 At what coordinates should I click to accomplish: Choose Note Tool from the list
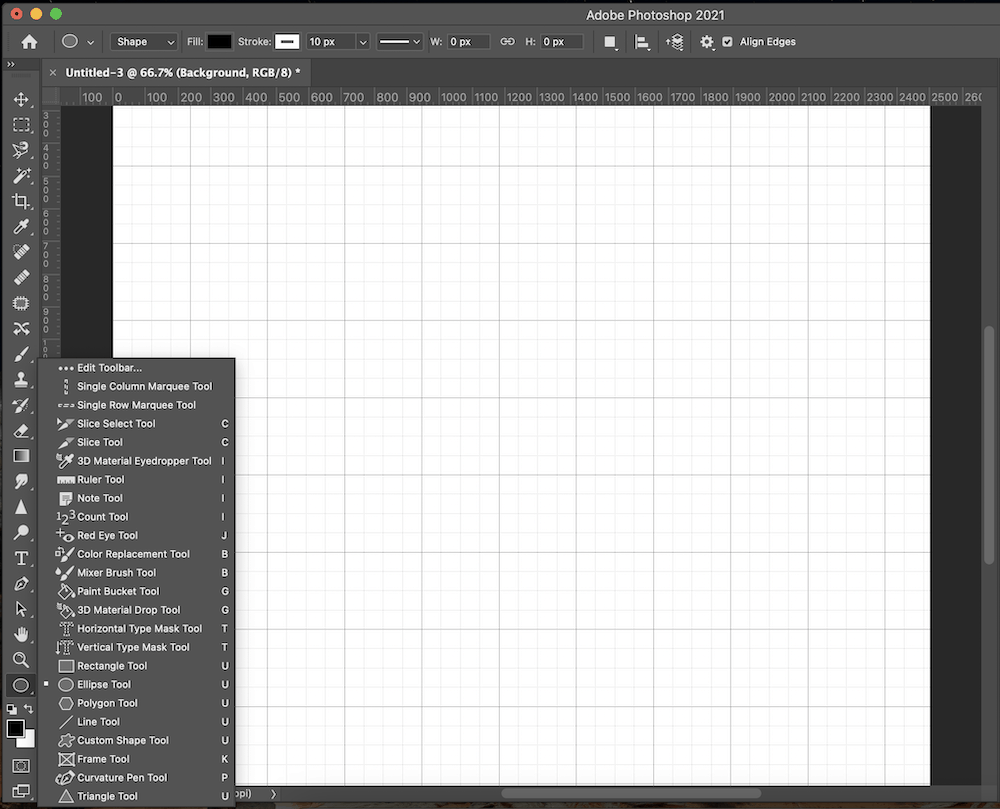136,498
